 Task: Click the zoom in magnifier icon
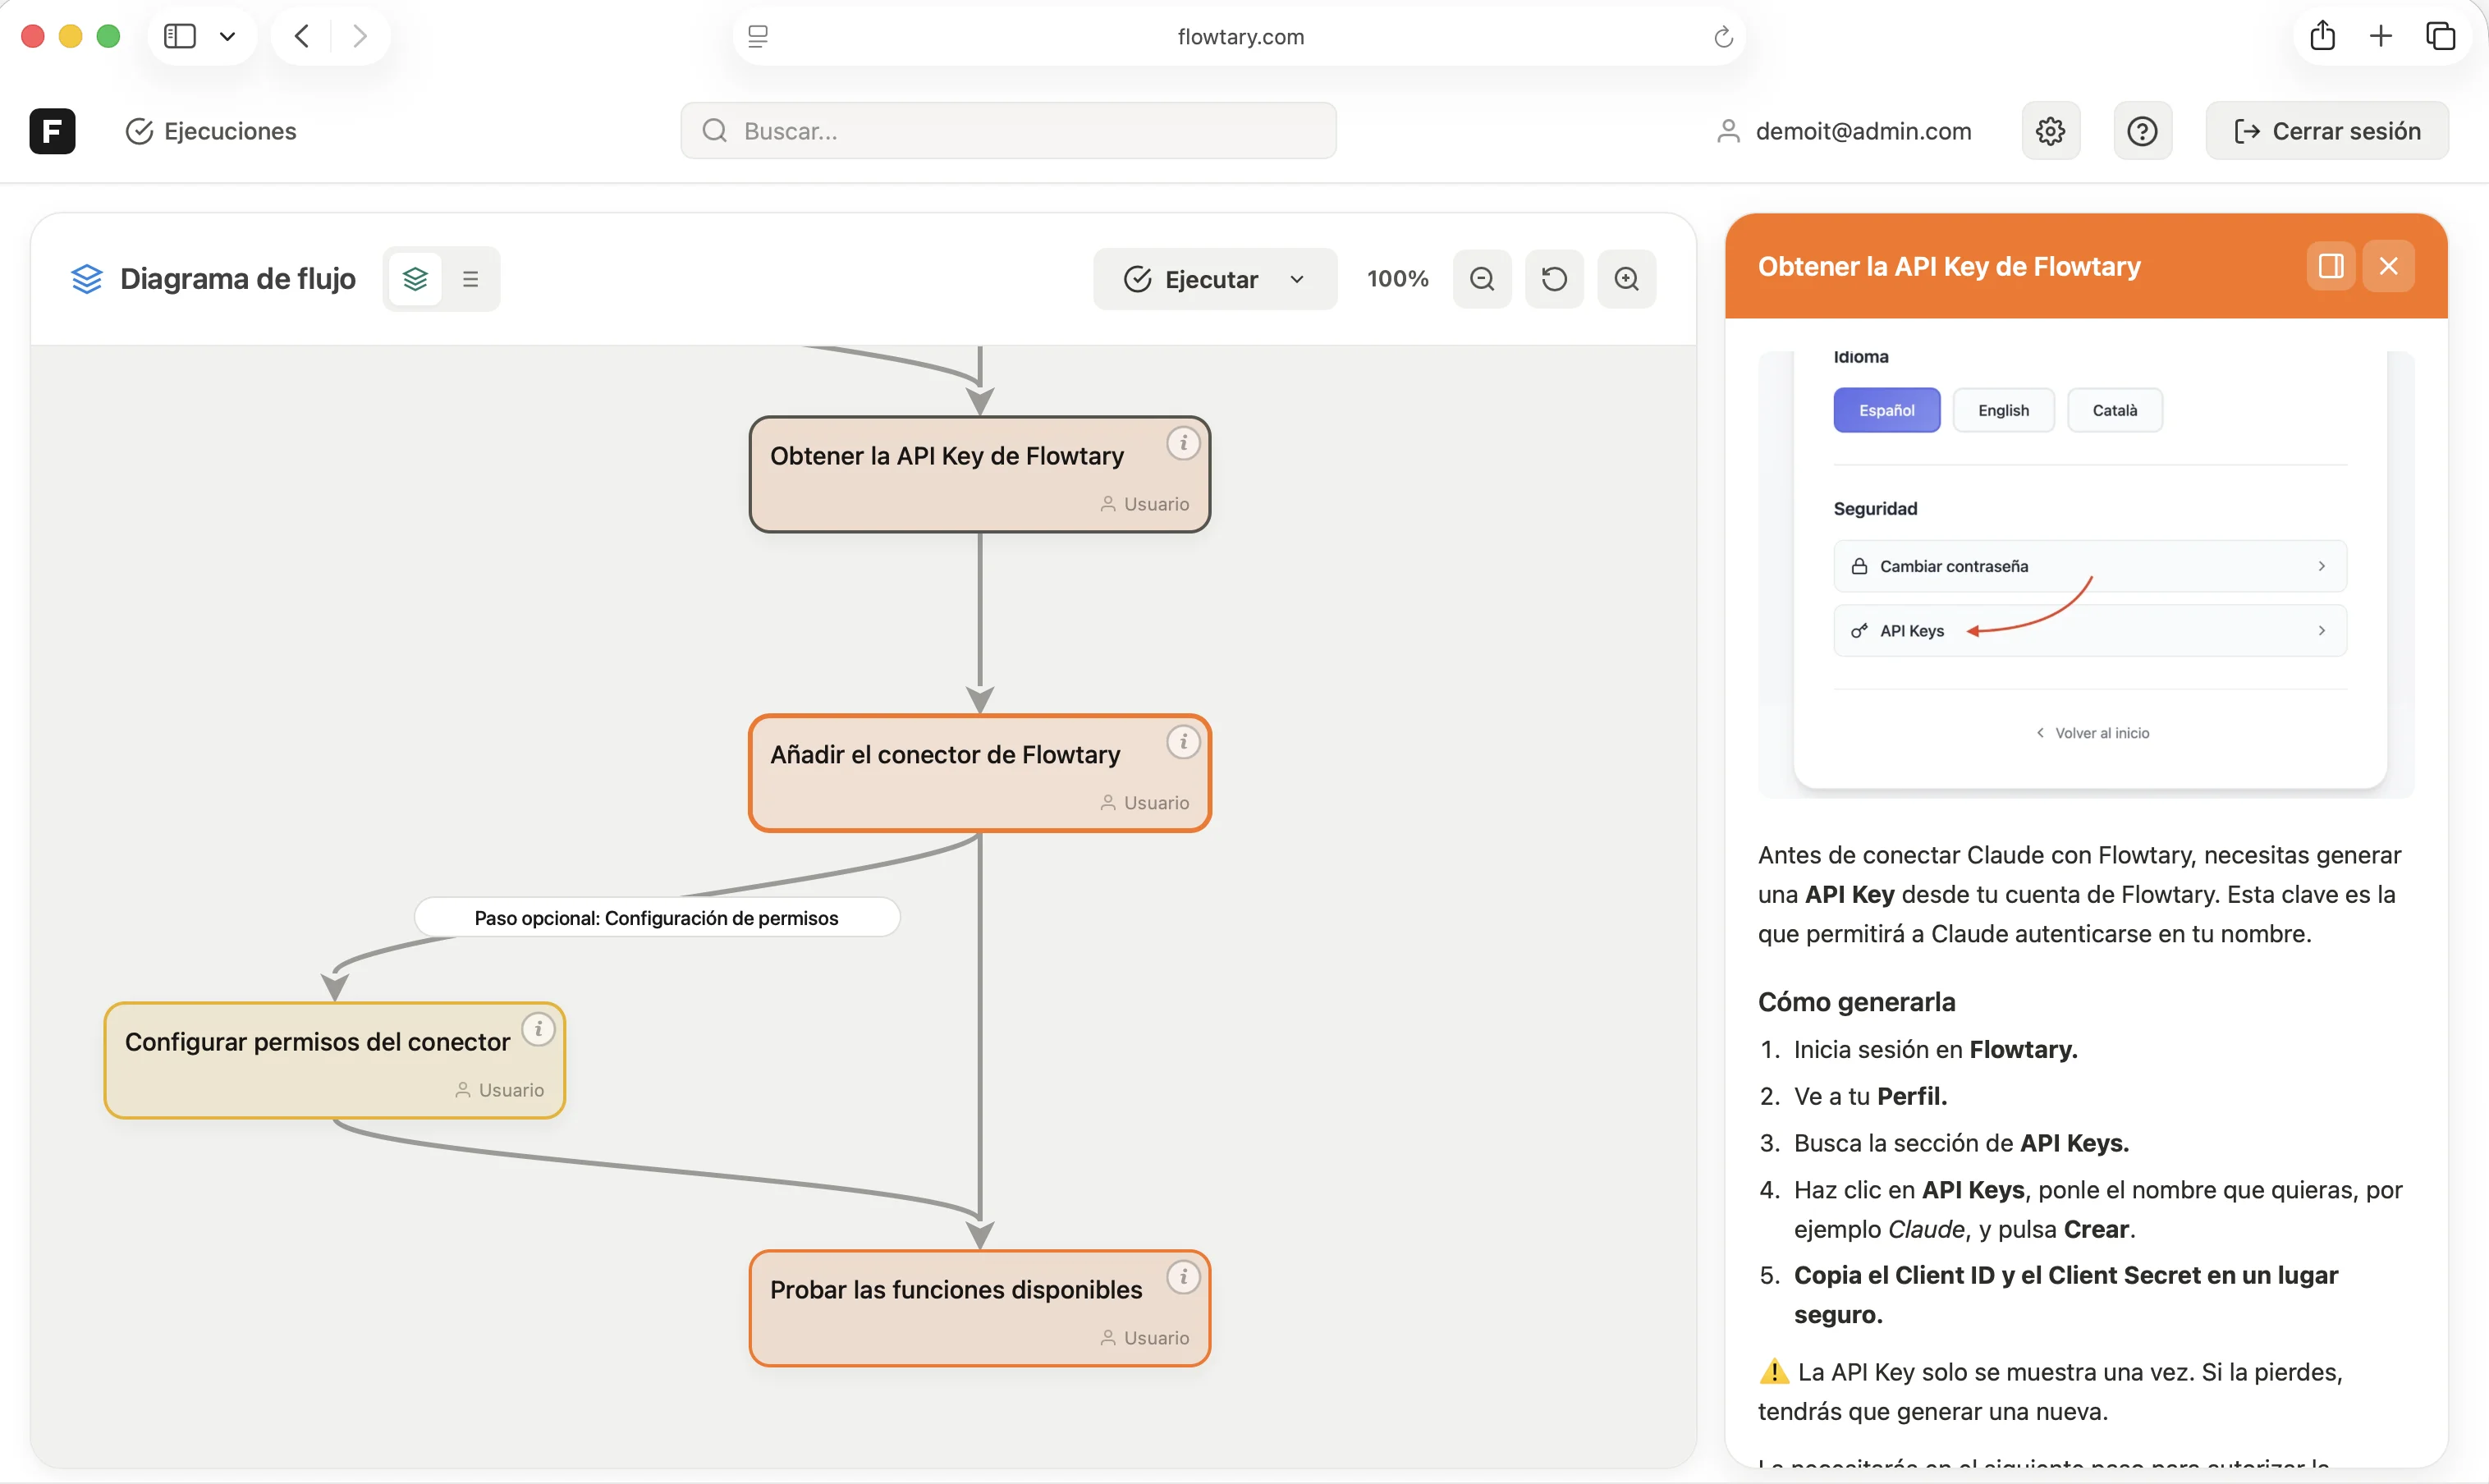point(1626,279)
